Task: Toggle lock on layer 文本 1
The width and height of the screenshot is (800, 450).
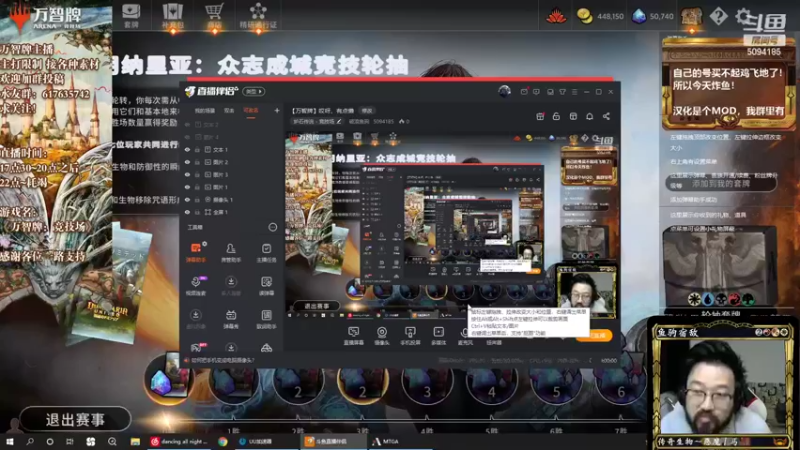Action: (x=197, y=149)
